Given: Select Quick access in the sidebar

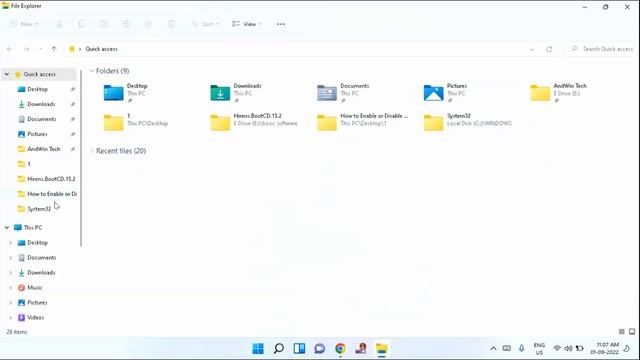Looking at the screenshot, I should pyautogui.click(x=40, y=74).
